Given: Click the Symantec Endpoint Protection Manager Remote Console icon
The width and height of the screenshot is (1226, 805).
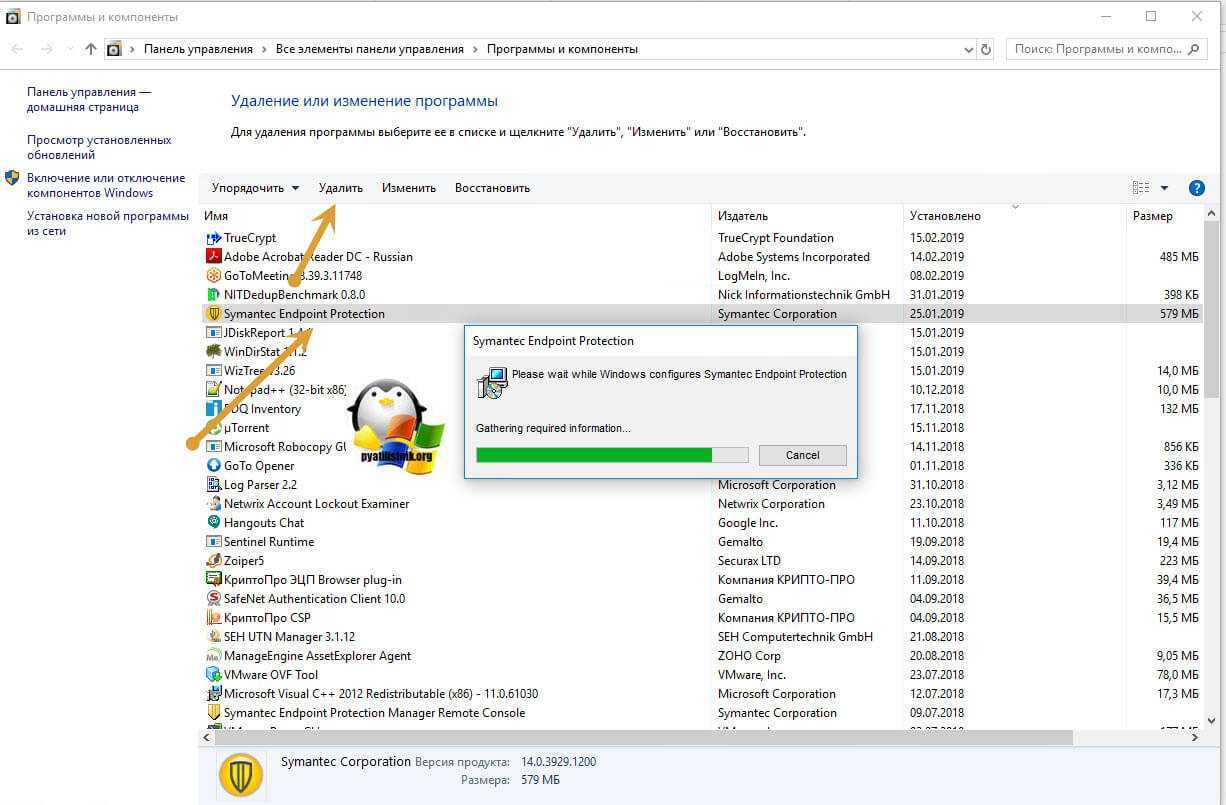Looking at the screenshot, I should pos(213,713).
